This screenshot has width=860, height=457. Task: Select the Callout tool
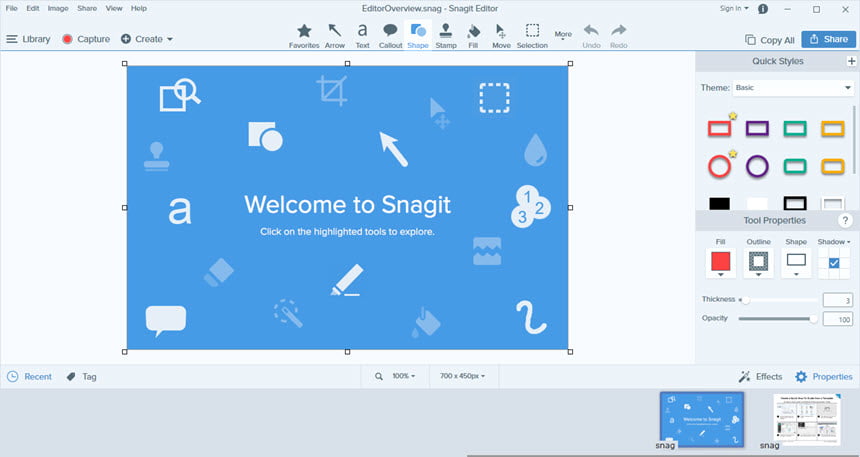click(x=391, y=36)
